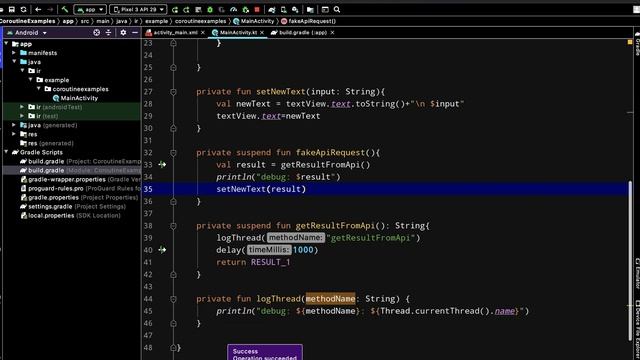Collapse the example package node

(31, 80)
